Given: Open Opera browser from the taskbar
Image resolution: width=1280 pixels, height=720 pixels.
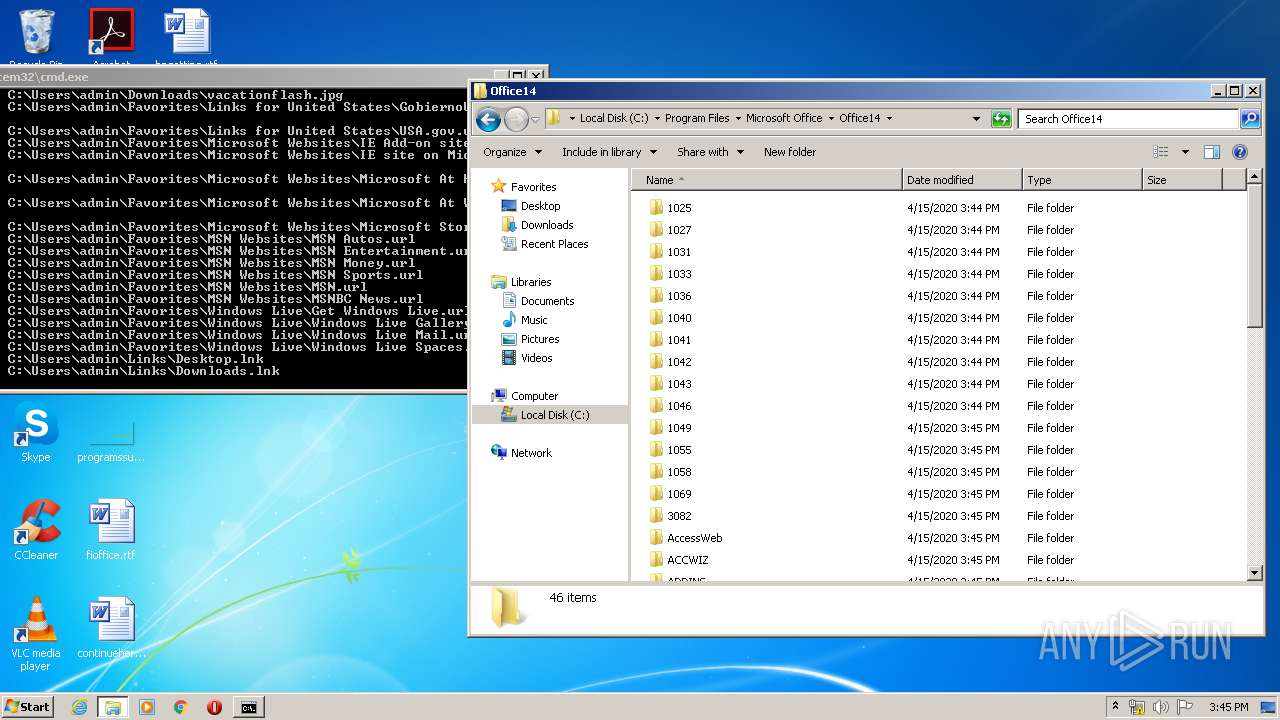Looking at the screenshot, I should [214, 707].
